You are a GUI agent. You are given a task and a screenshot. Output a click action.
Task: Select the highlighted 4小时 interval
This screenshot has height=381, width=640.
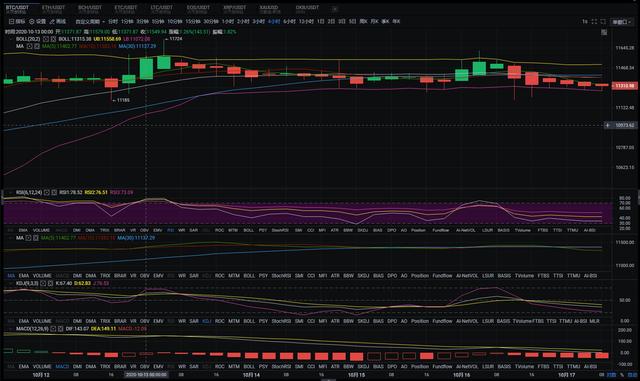[x=273, y=21]
